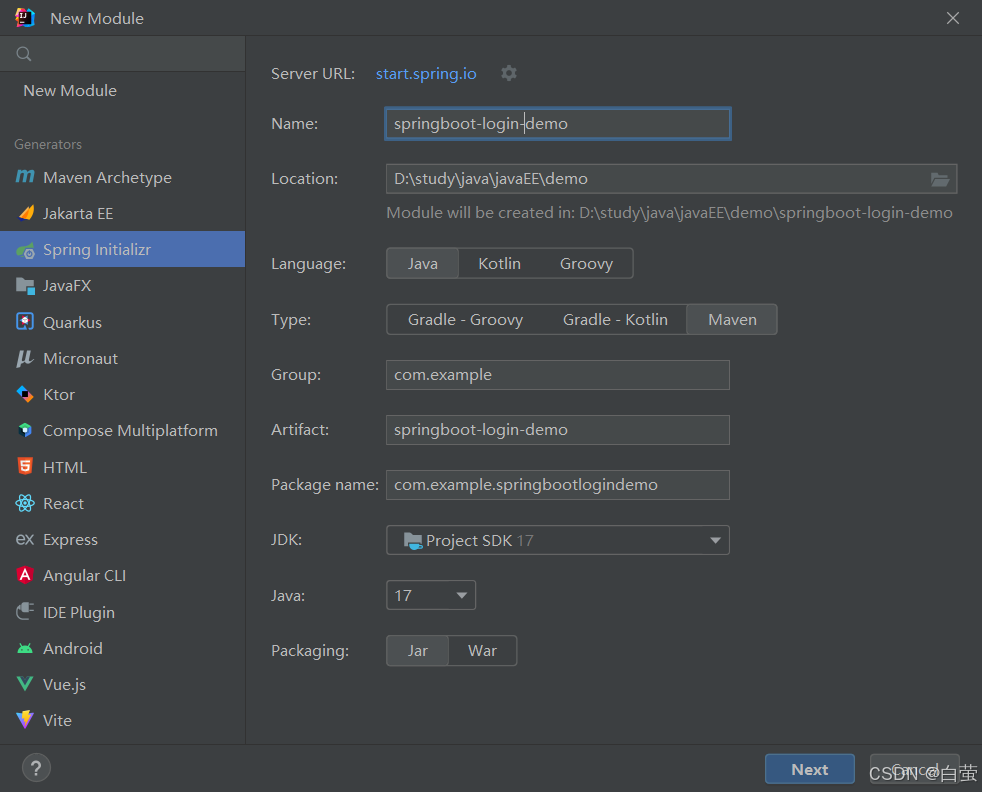Select Angular CLI generator
Viewport: 982px width, 792px height.
[122, 575]
